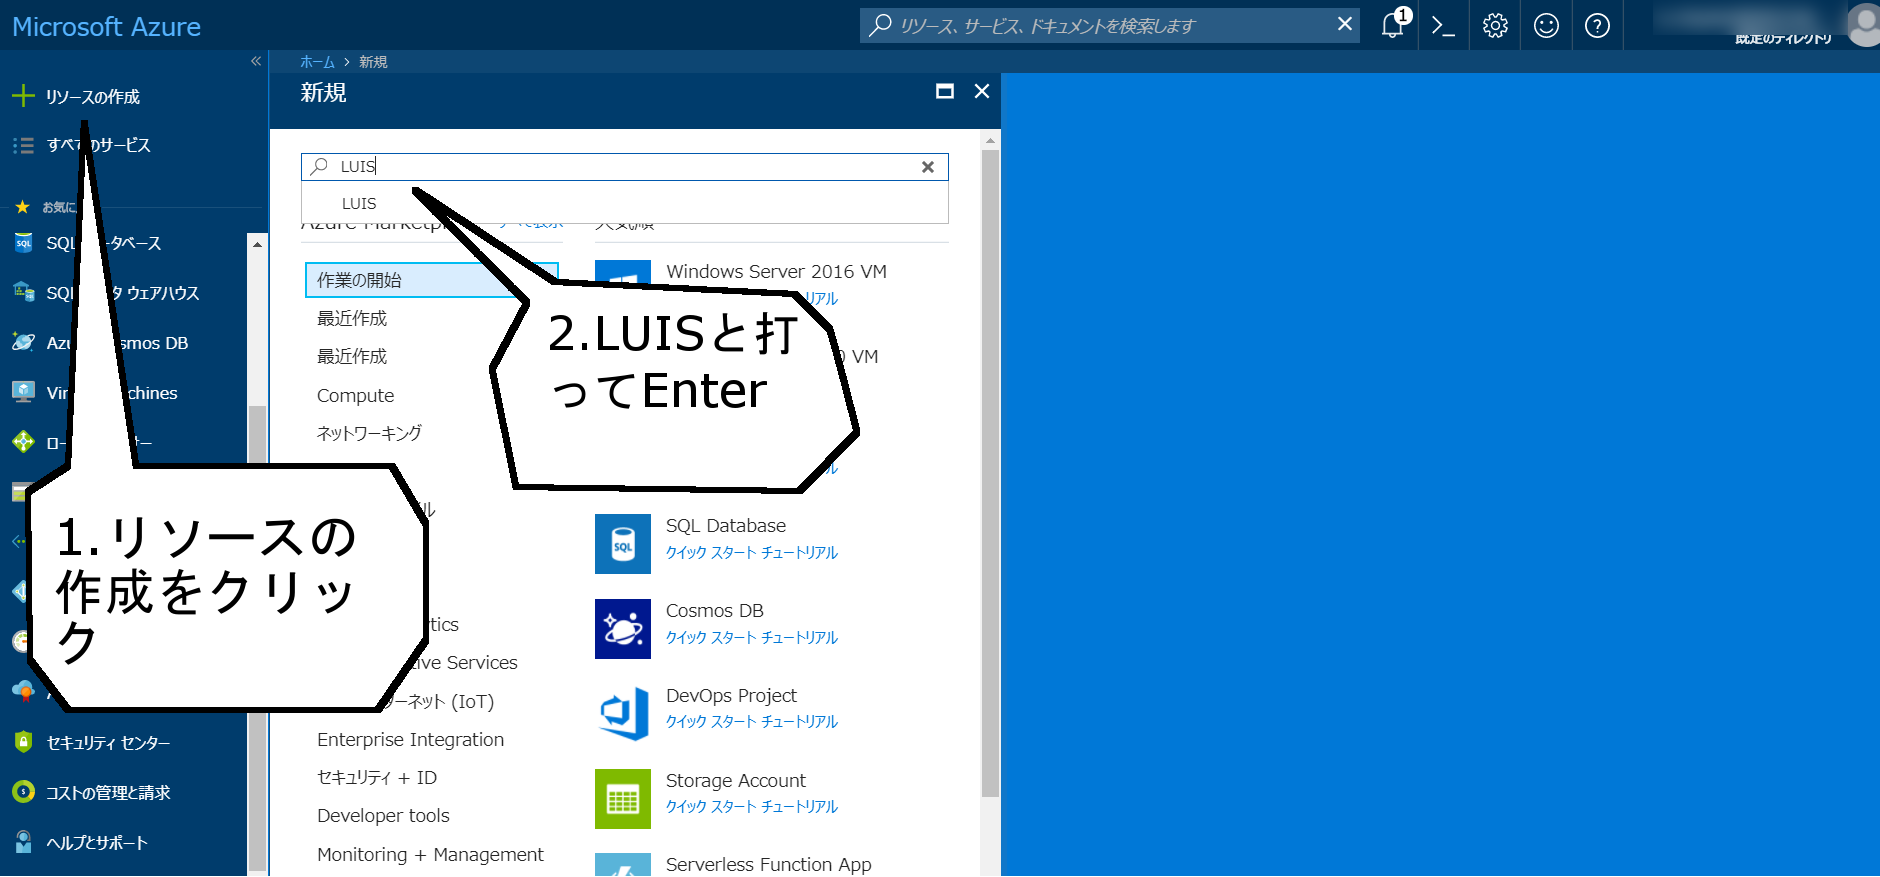Select the Enterprise Integration category
This screenshot has height=877, width=1880.
[x=410, y=739]
